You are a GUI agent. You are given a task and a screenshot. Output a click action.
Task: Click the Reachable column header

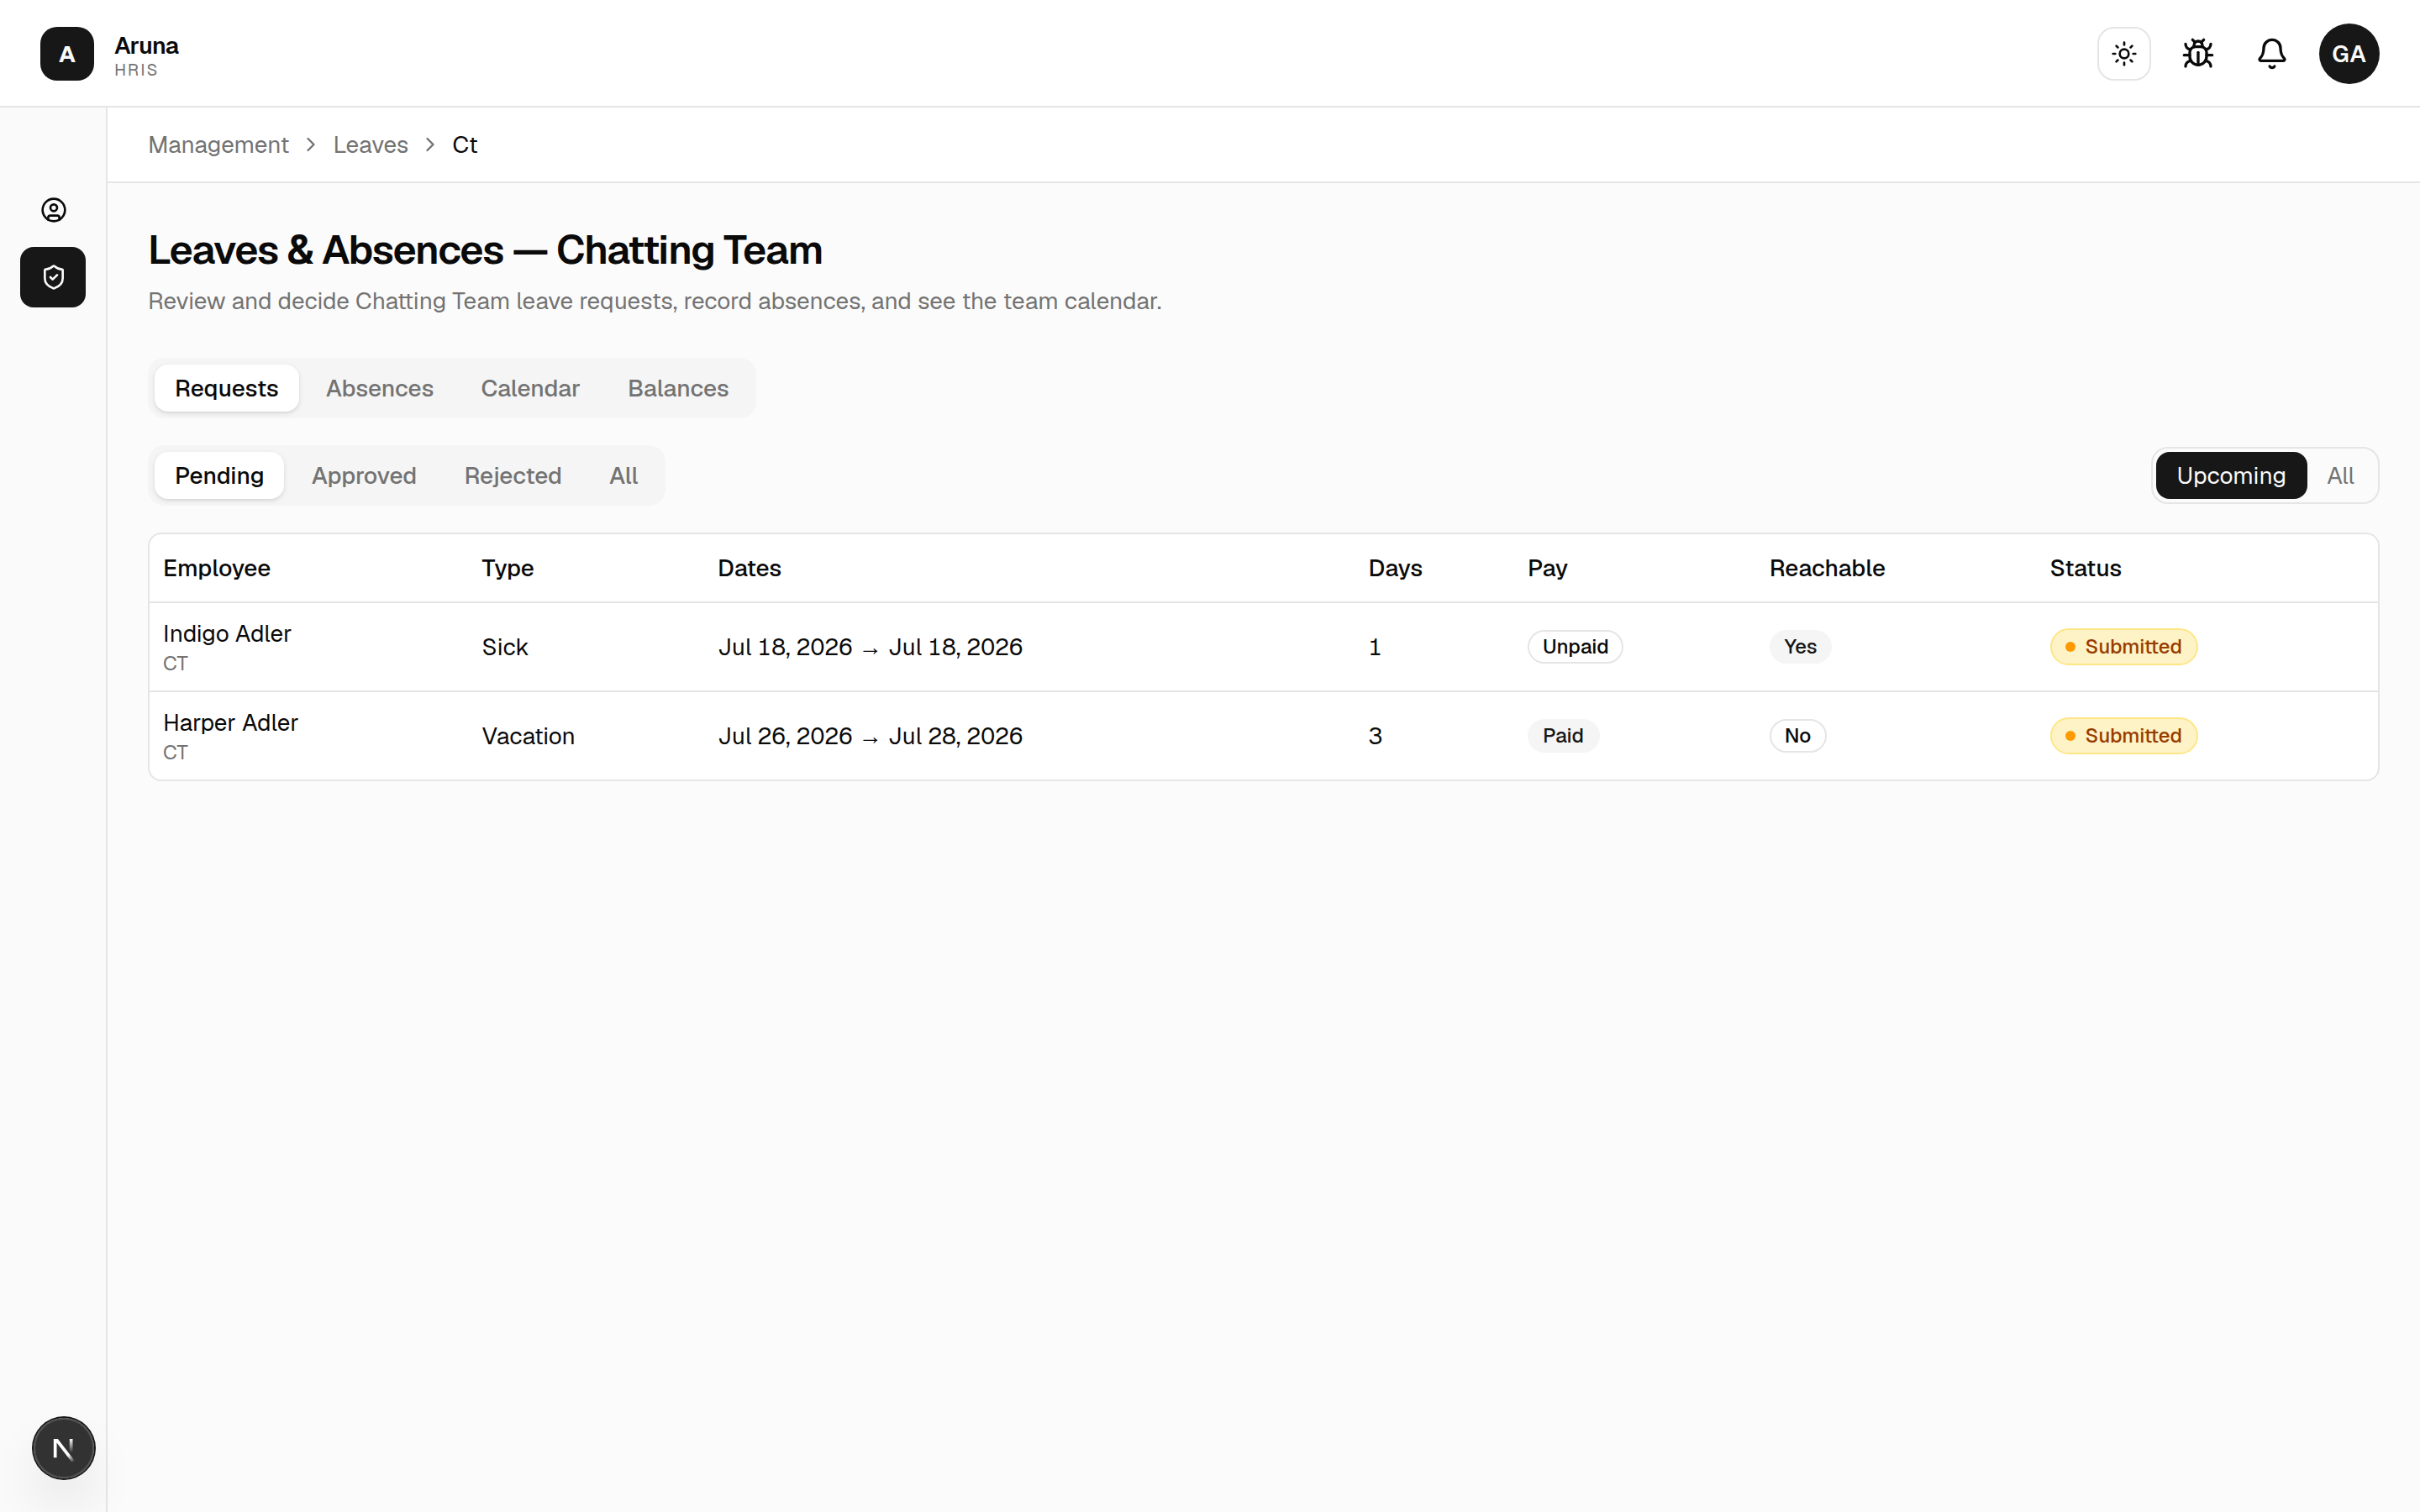pyautogui.click(x=1827, y=568)
